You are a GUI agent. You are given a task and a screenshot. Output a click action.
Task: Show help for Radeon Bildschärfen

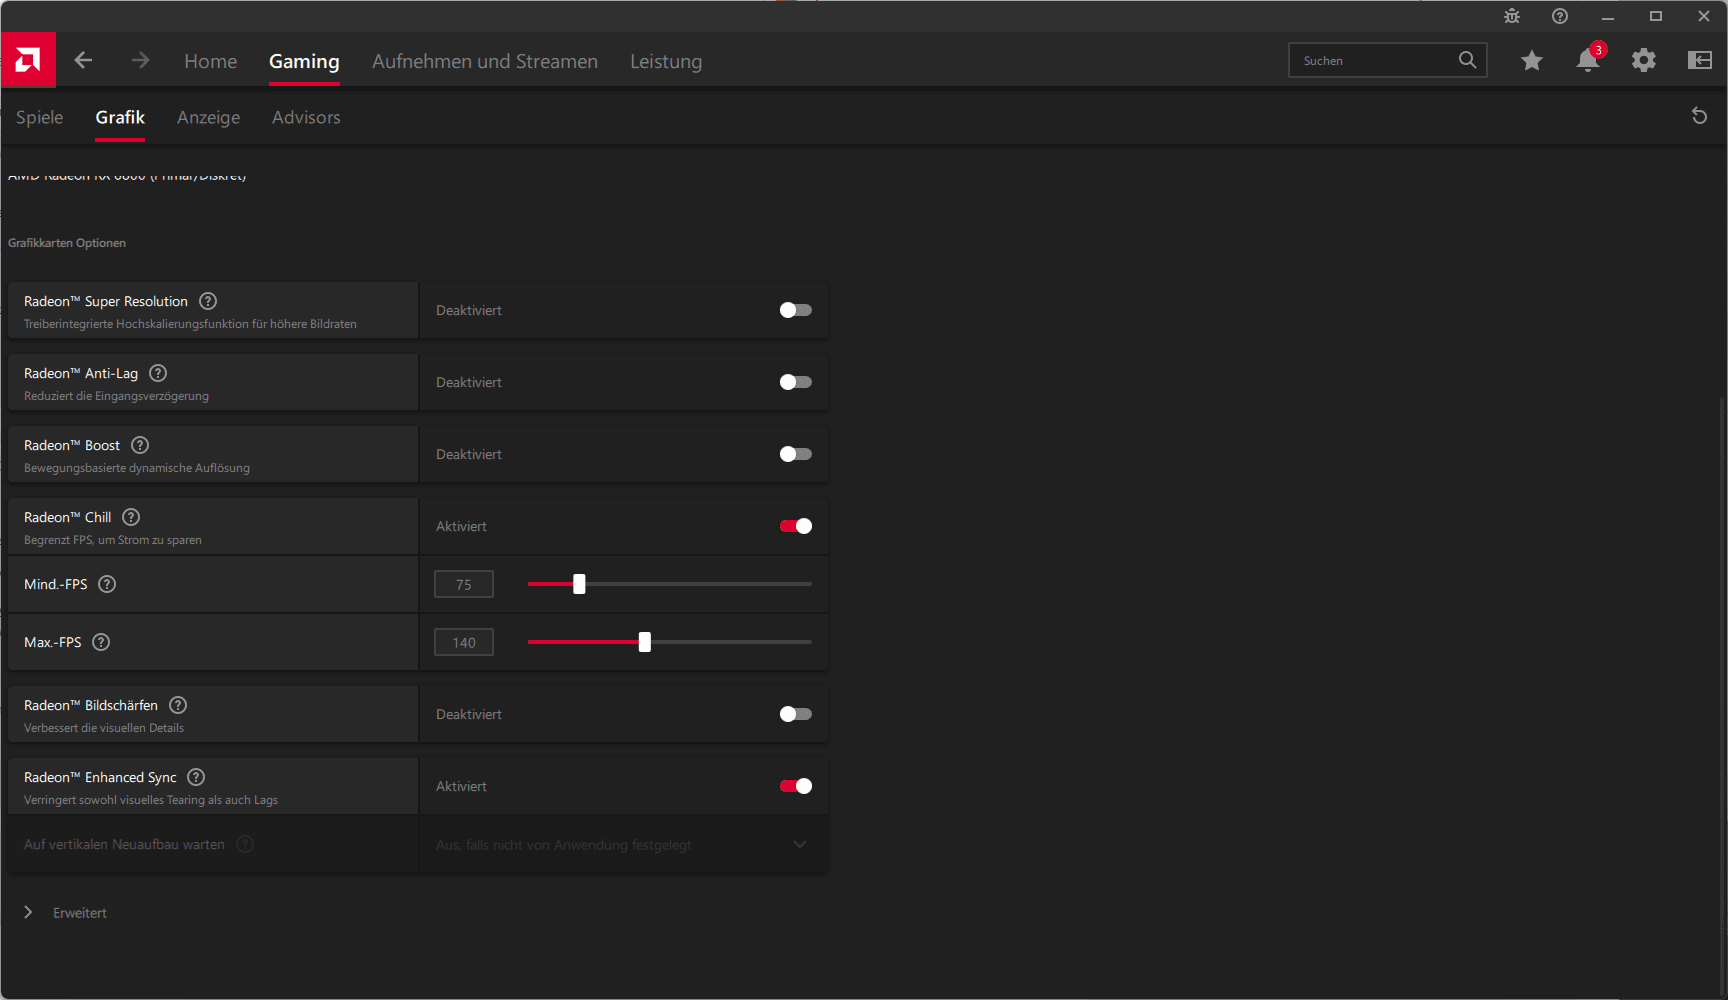pos(178,705)
